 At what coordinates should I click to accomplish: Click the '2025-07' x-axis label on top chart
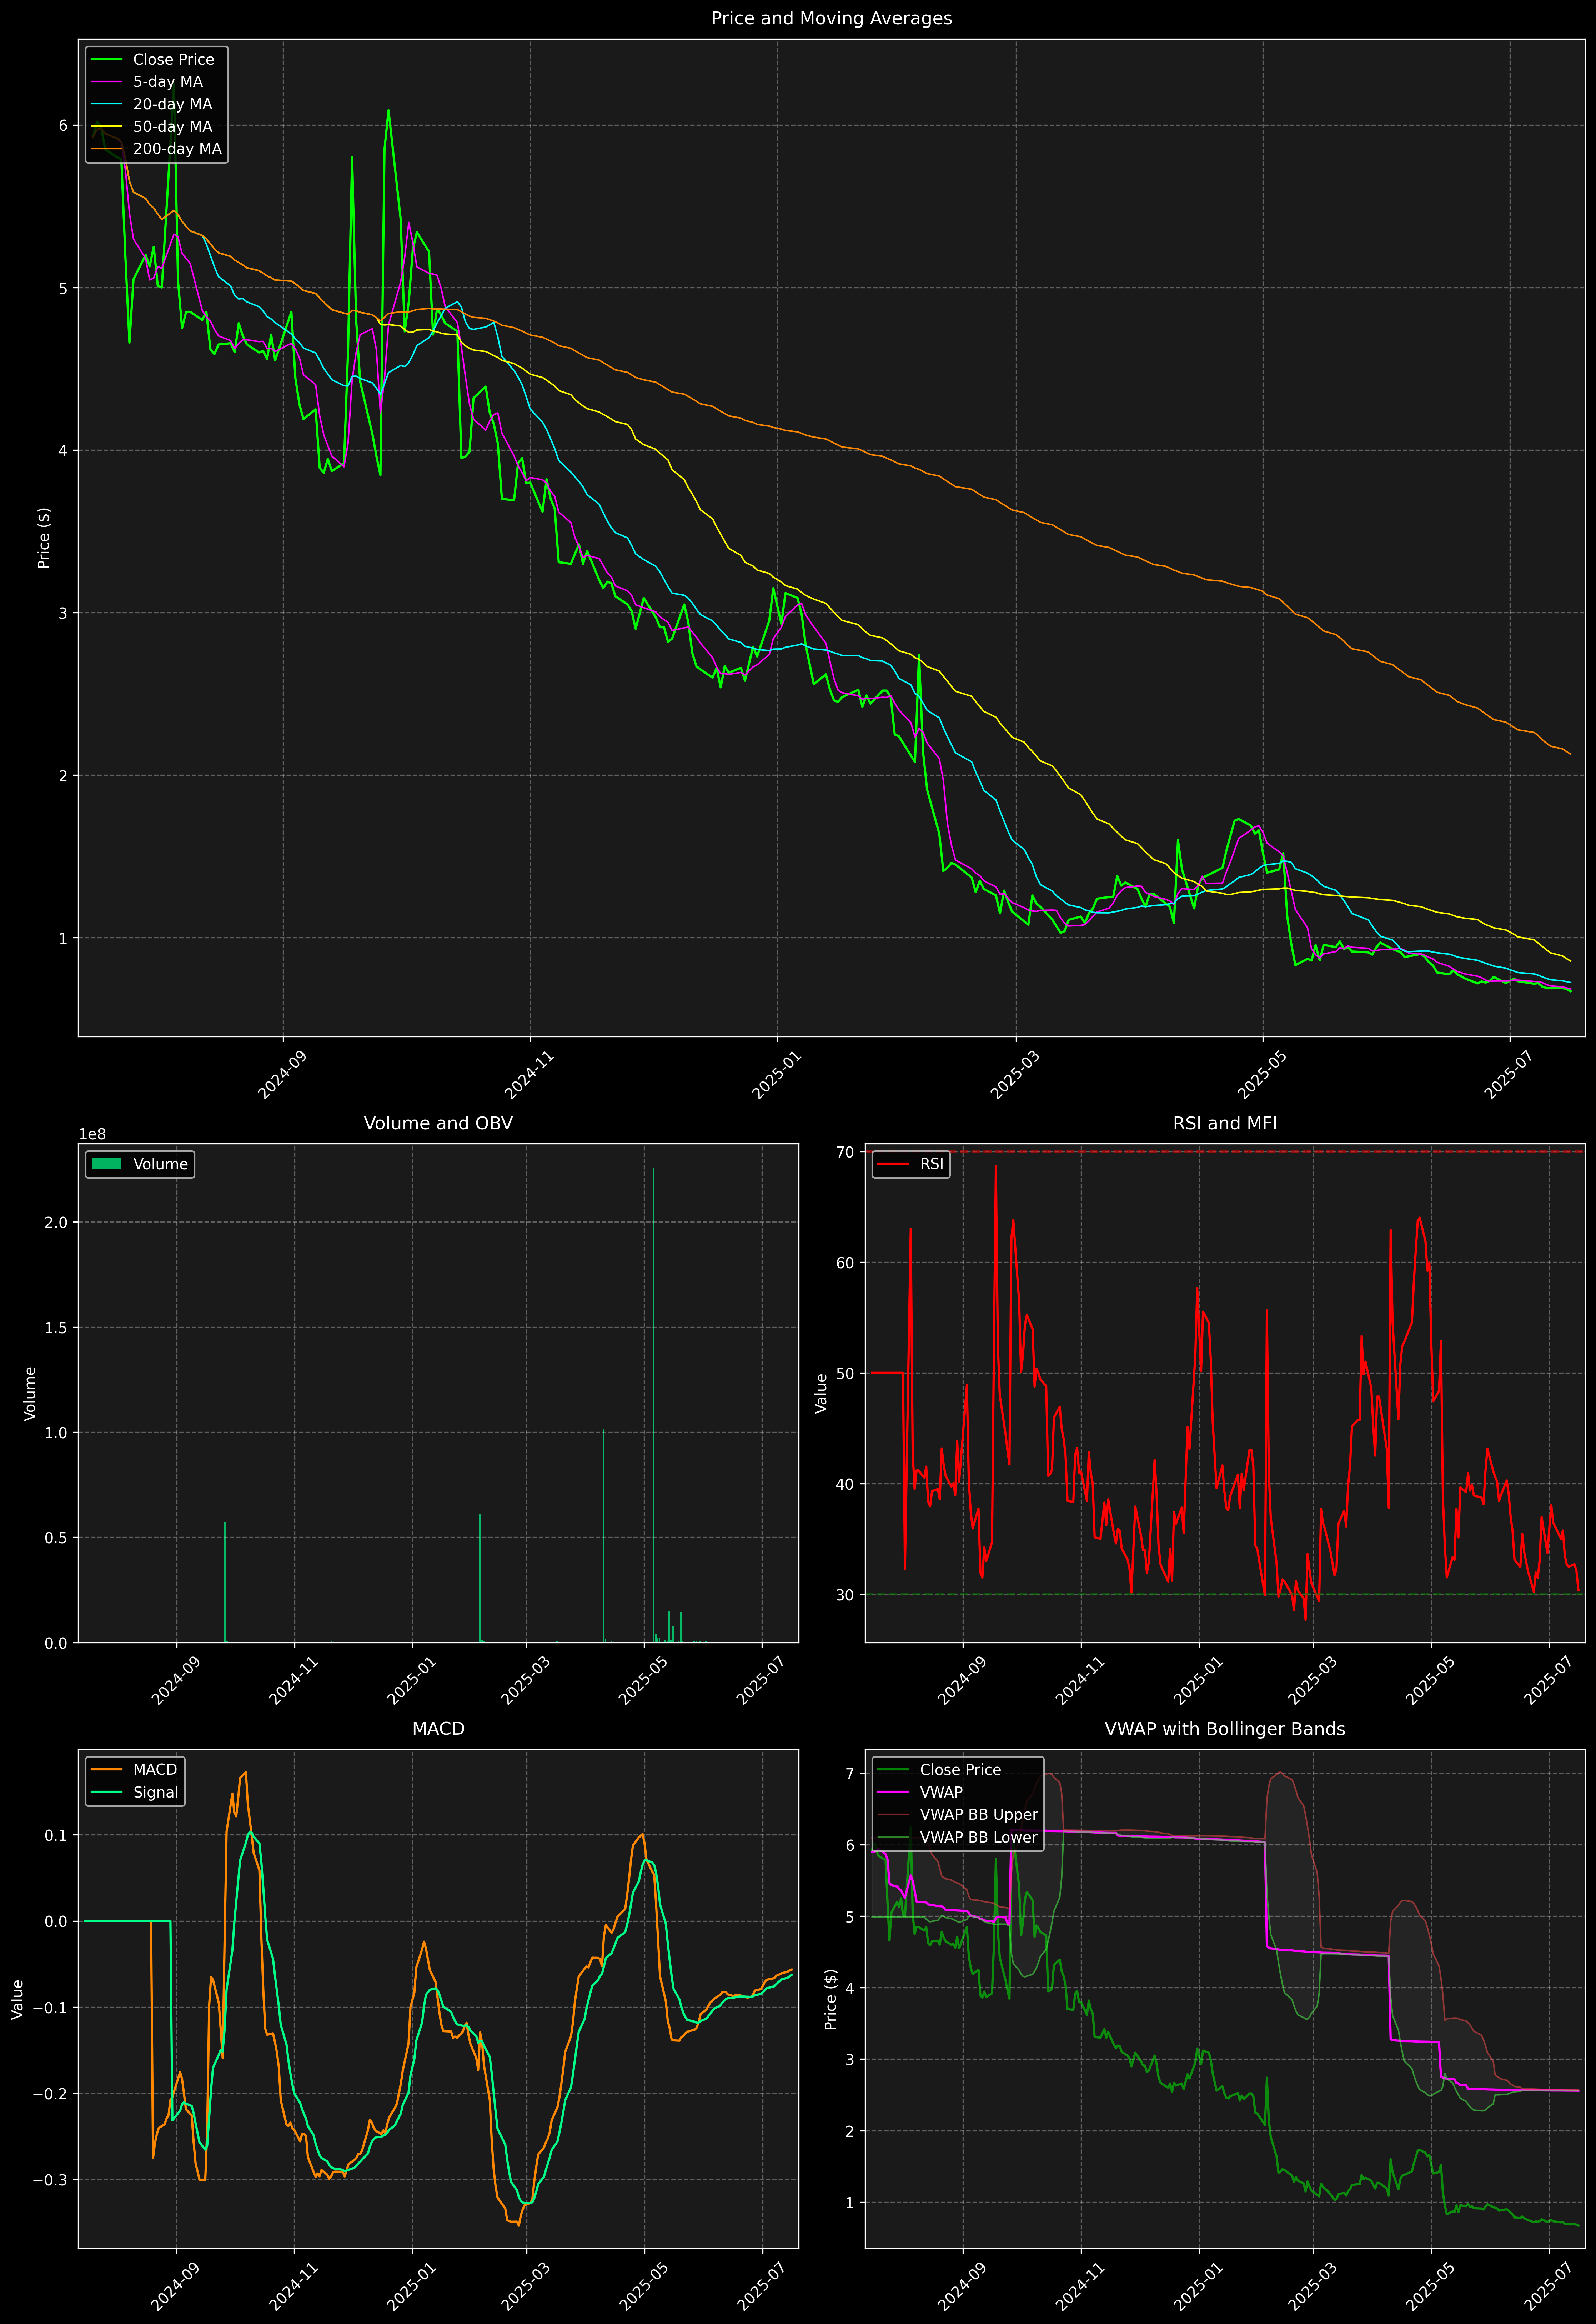(1509, 1074)
